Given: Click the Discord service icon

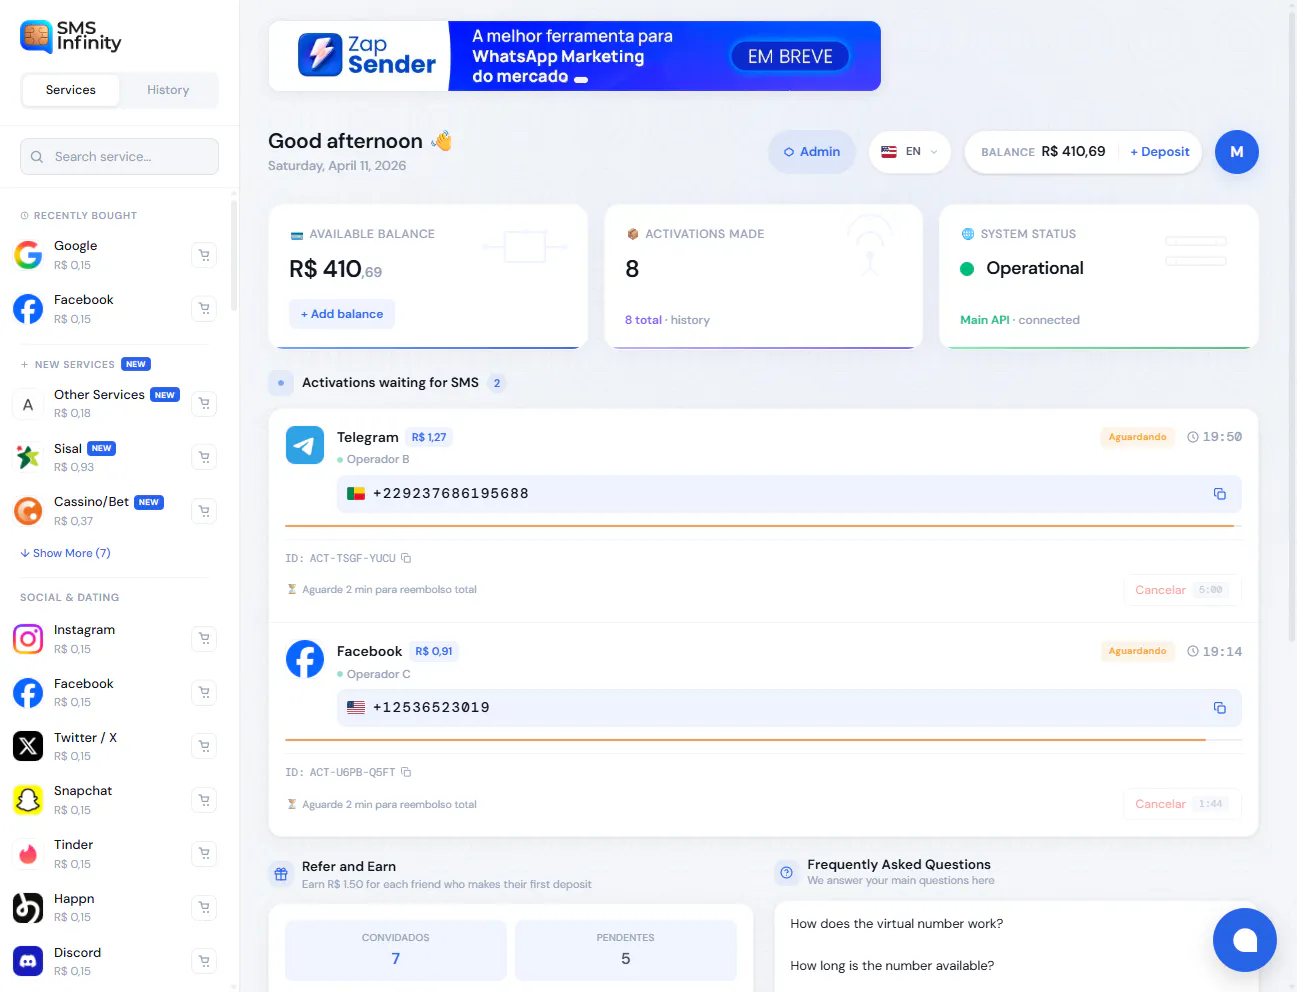Looking at the screenshot, I should tap(28, 961).
